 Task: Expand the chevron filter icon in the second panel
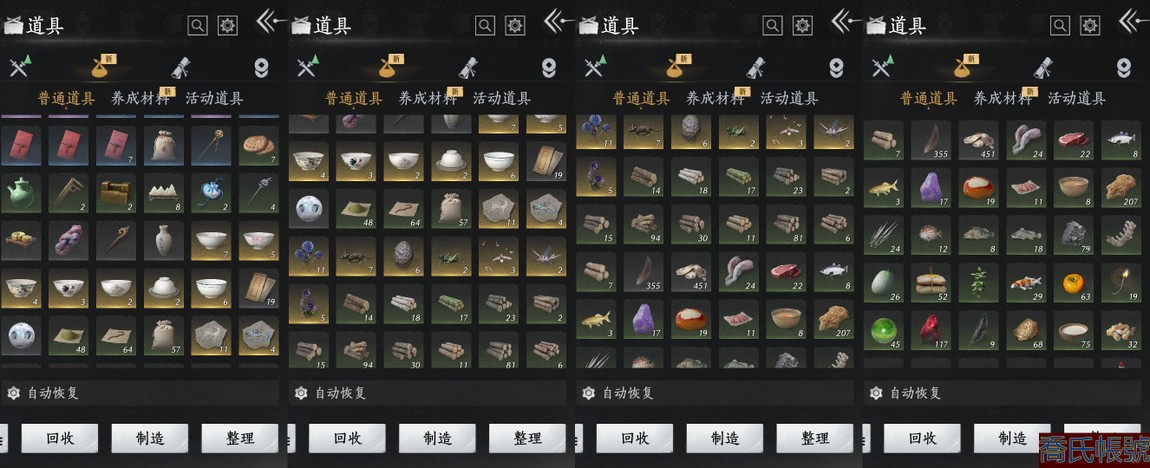(x=549, y=68)
